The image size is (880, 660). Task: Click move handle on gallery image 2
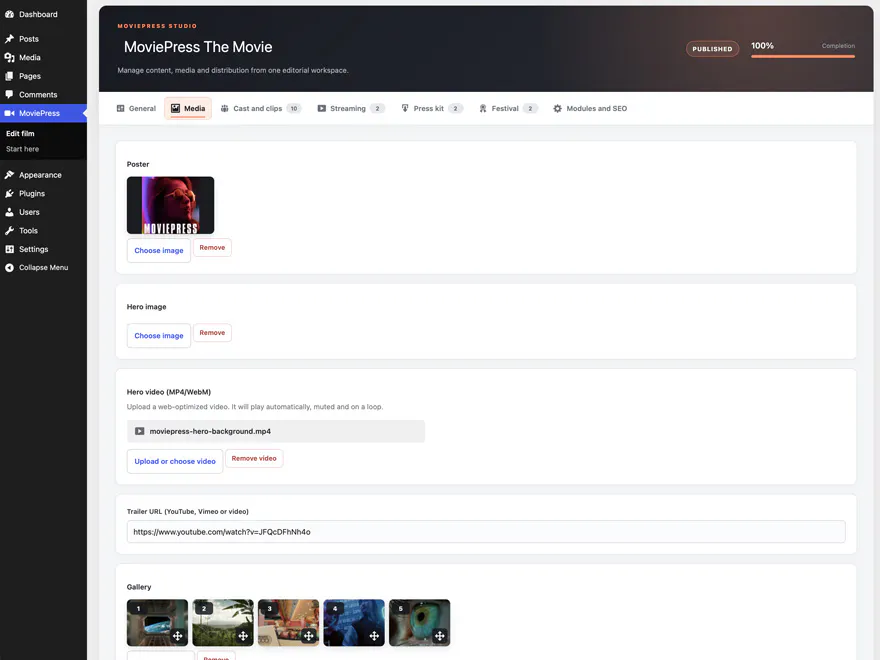click(243, 635)
